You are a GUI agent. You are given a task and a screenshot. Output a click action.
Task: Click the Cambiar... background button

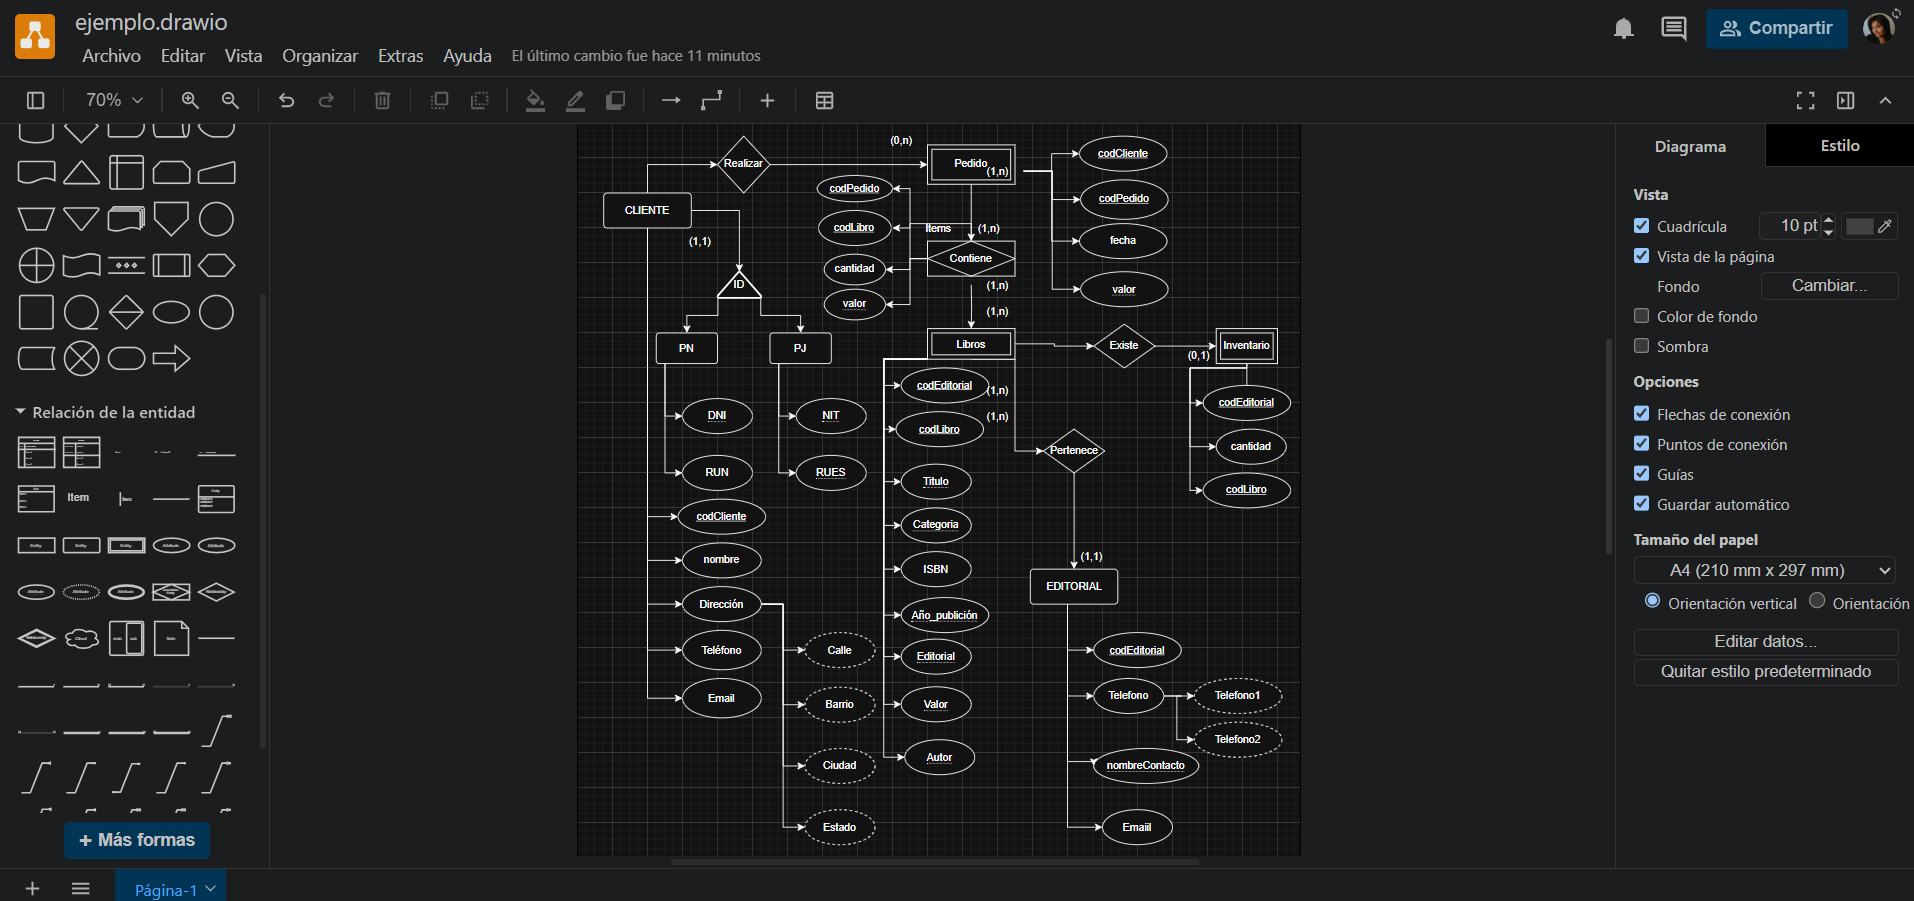1829,286
